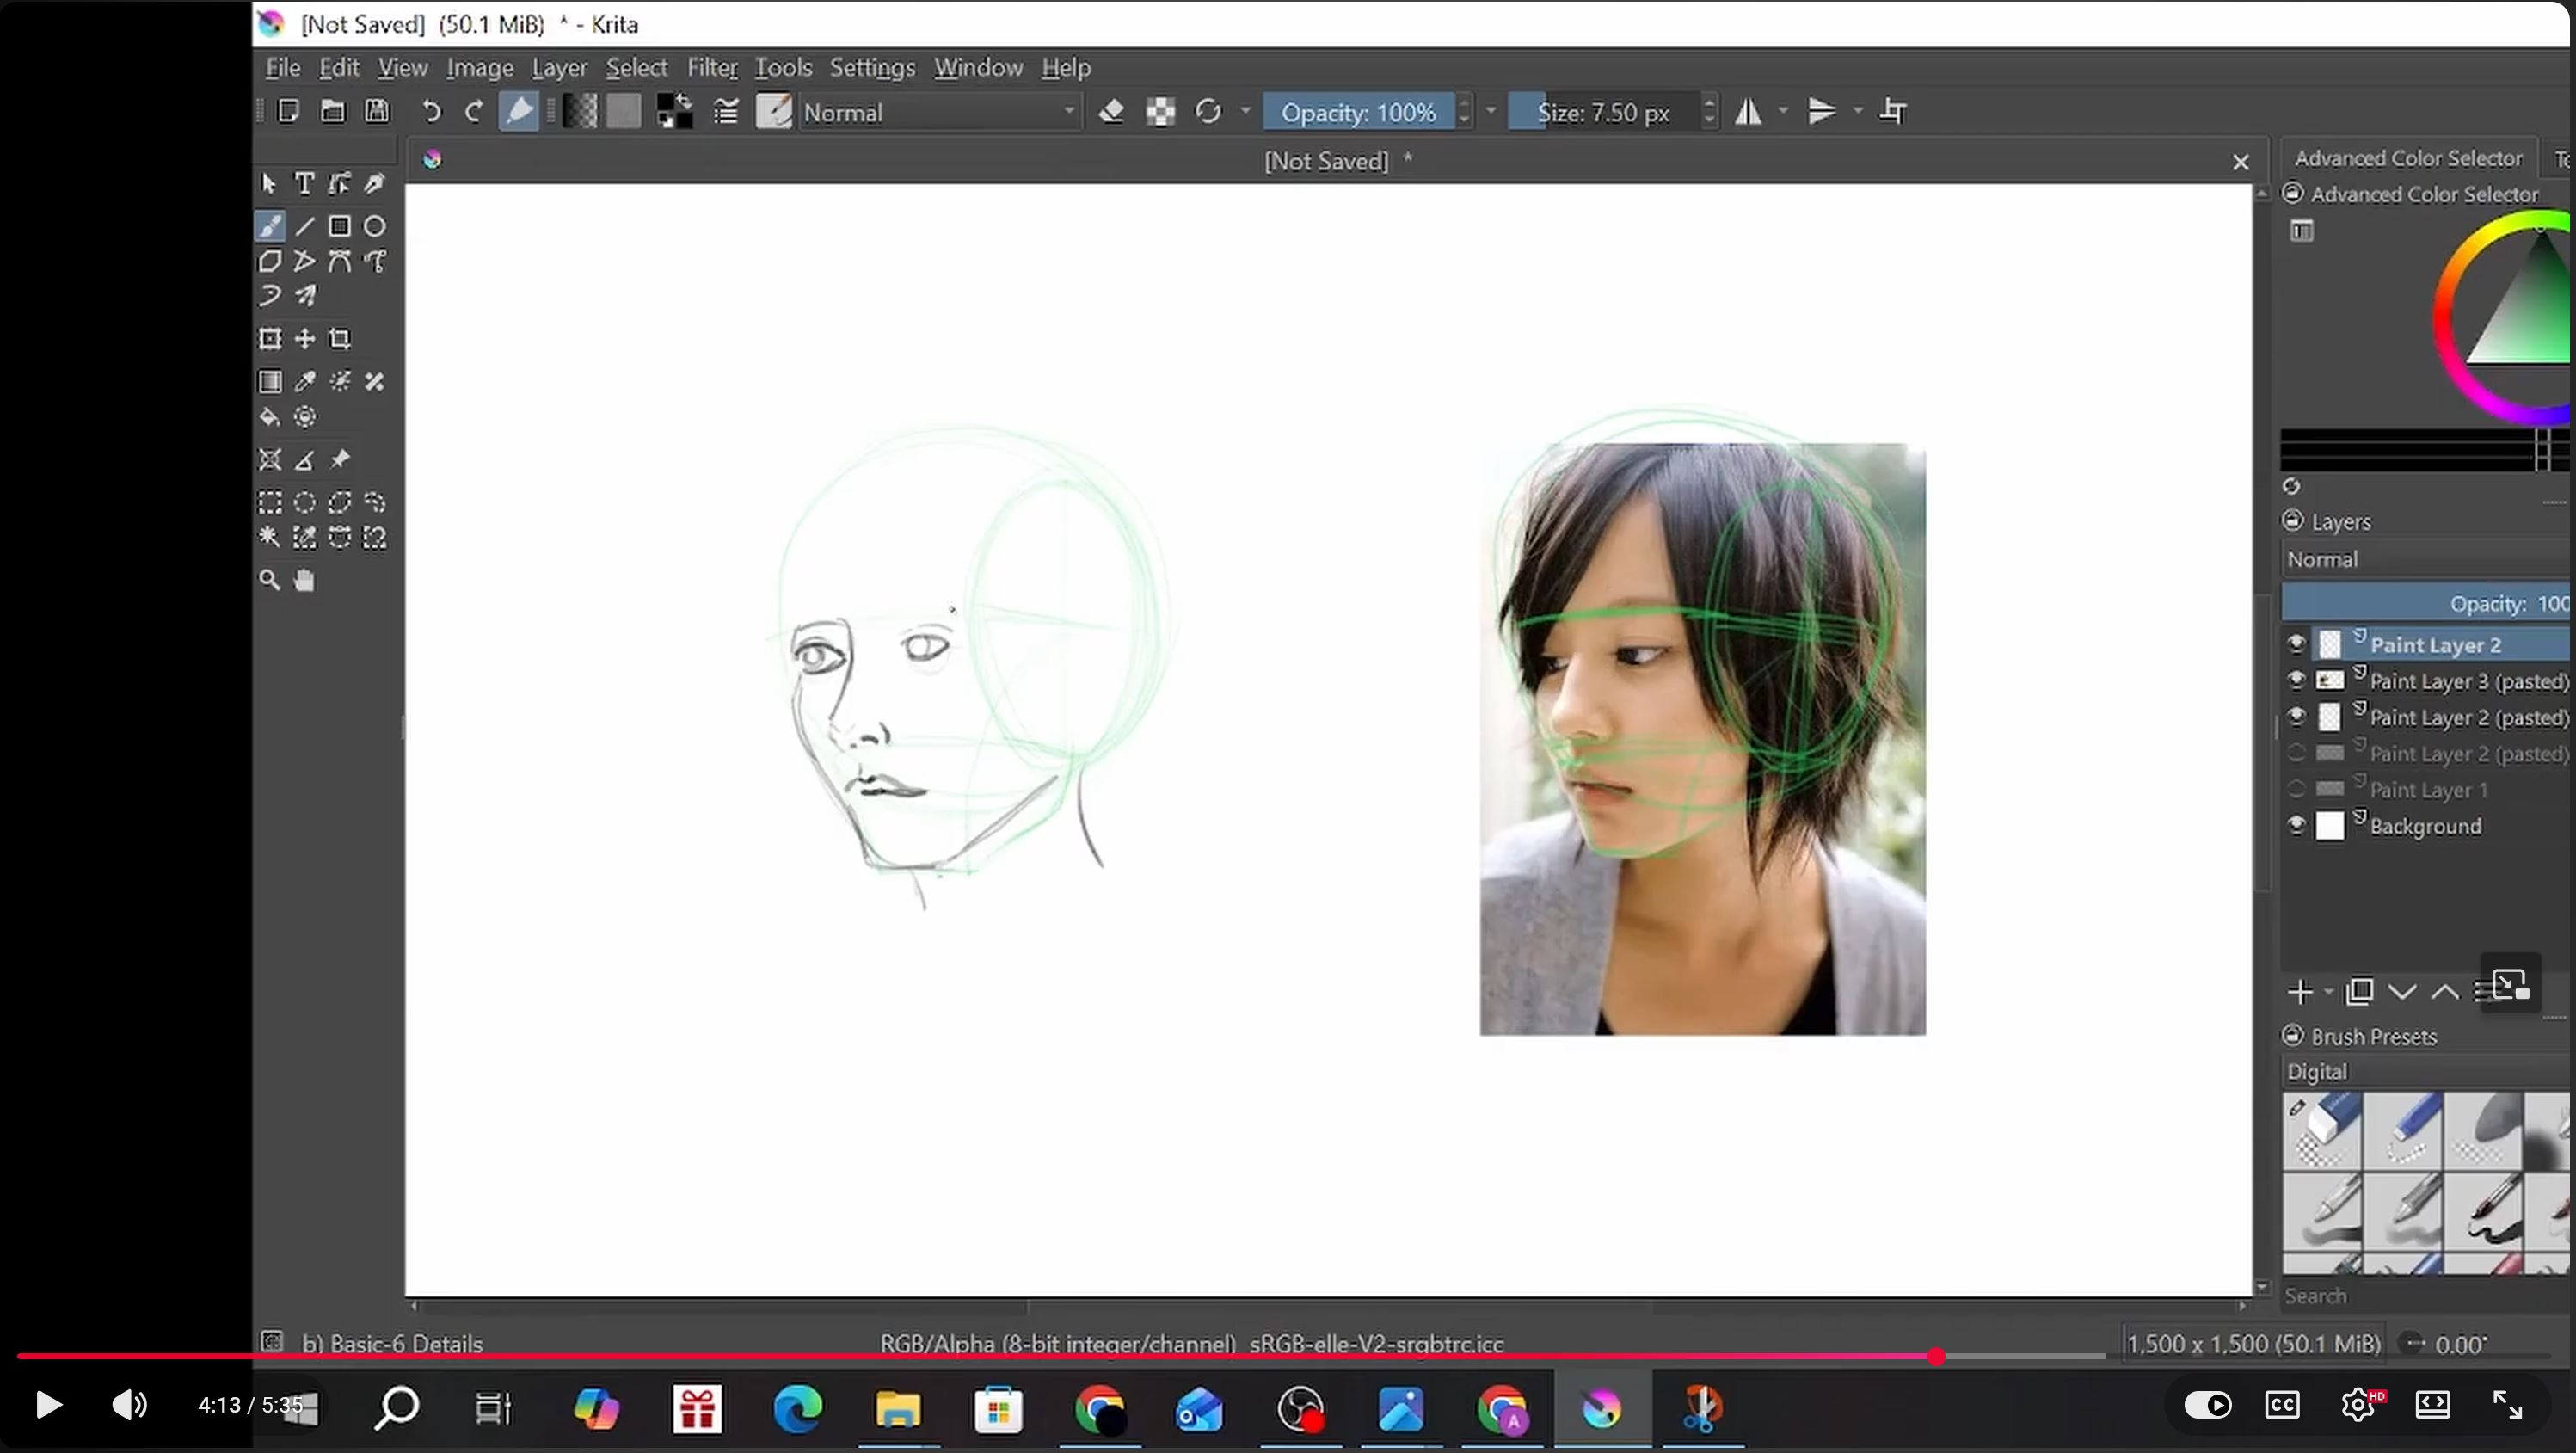
Task: Expand the Digital brush preset tag dropdown
Action: click(x=2425, y=1071)
